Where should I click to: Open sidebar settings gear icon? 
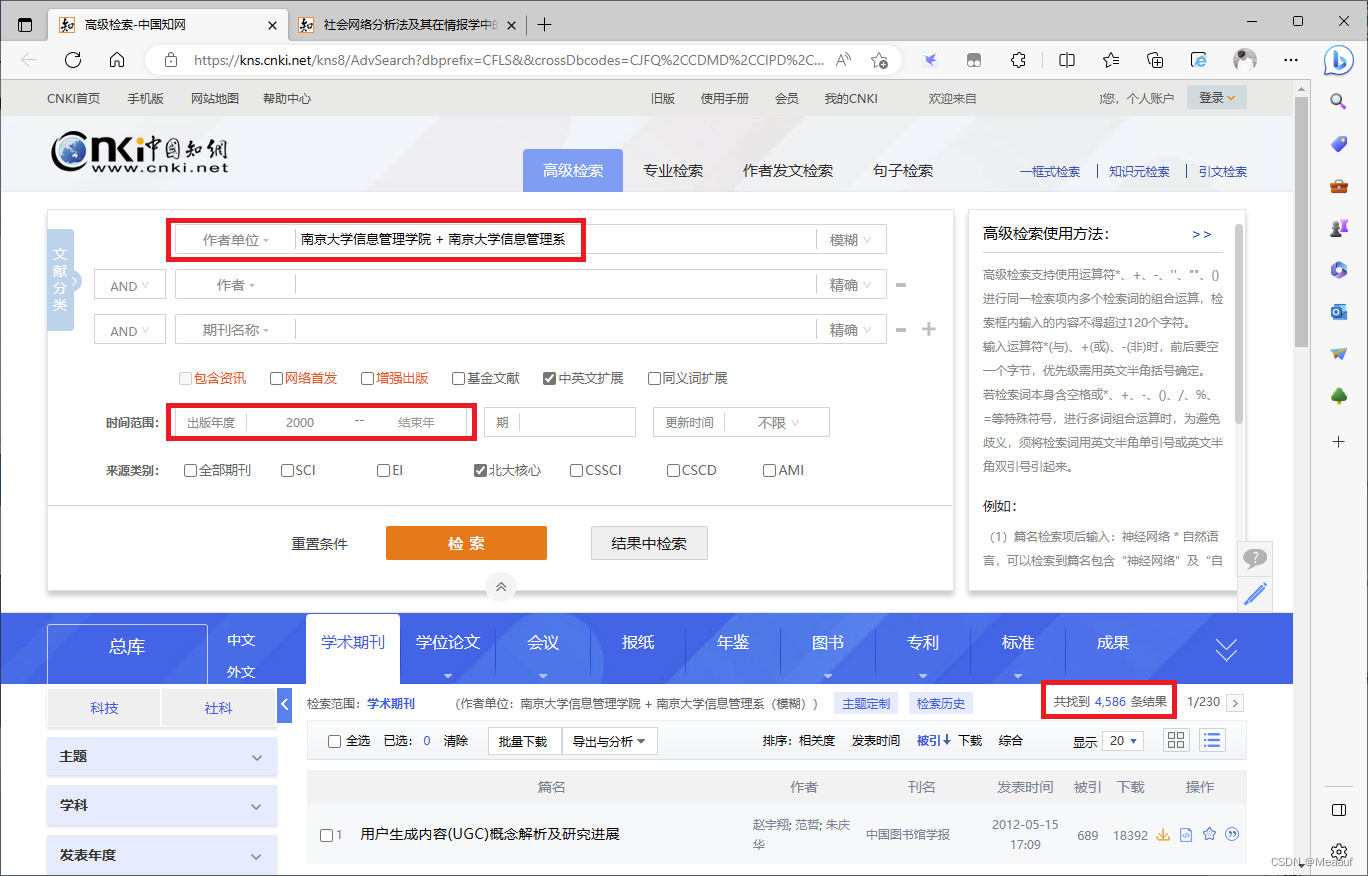1339,852
